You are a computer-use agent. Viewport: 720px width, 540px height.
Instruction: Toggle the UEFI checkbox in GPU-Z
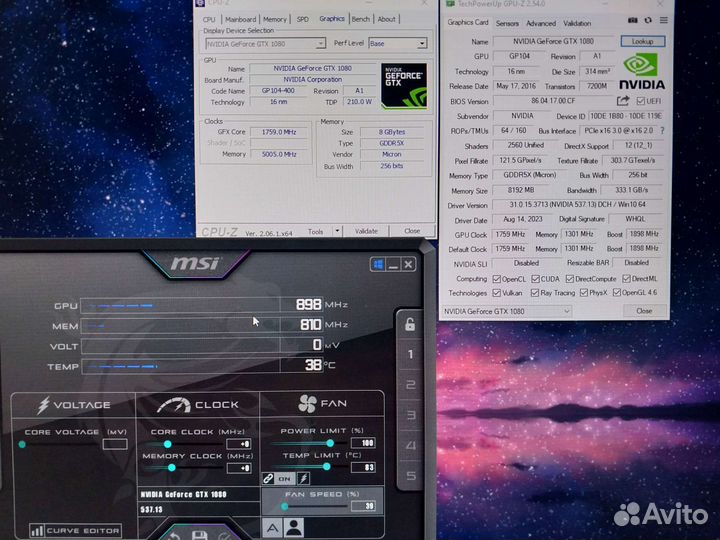(x=641, y=101)
